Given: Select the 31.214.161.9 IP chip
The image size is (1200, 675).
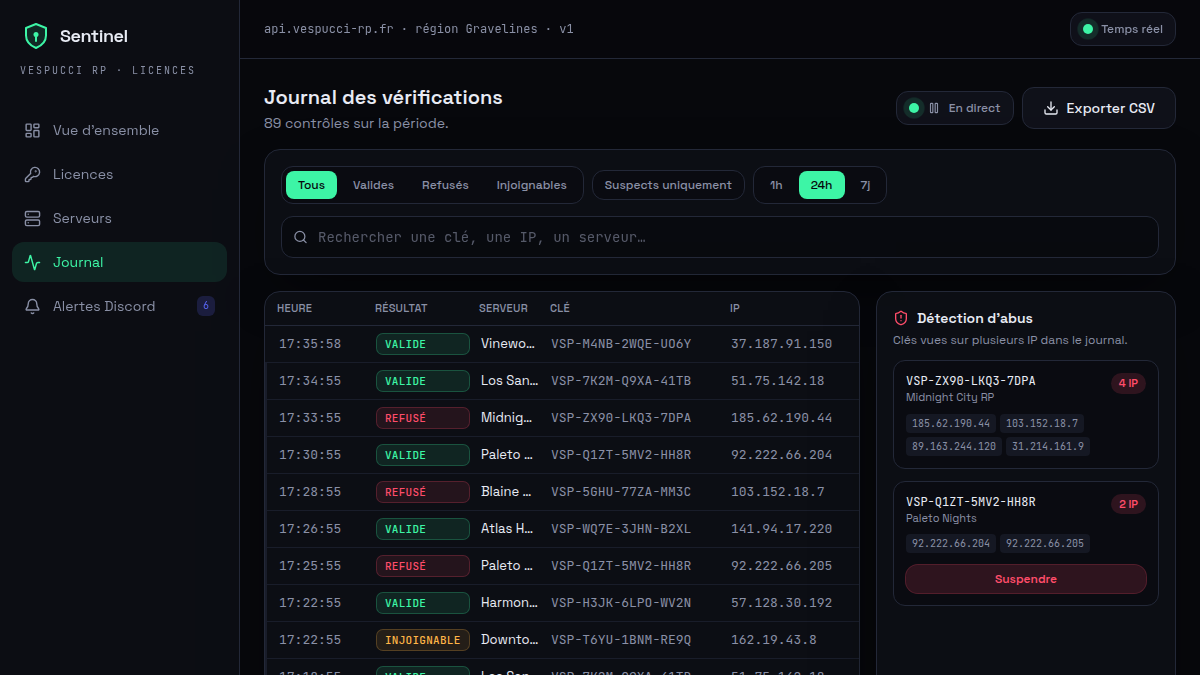Looking at the screenshot, I should (1048, 446).
